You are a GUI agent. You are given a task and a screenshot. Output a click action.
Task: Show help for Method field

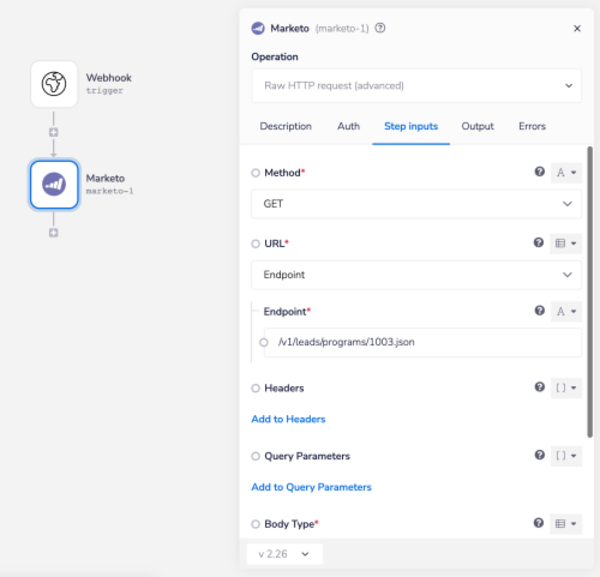click(x=540, y=172)
